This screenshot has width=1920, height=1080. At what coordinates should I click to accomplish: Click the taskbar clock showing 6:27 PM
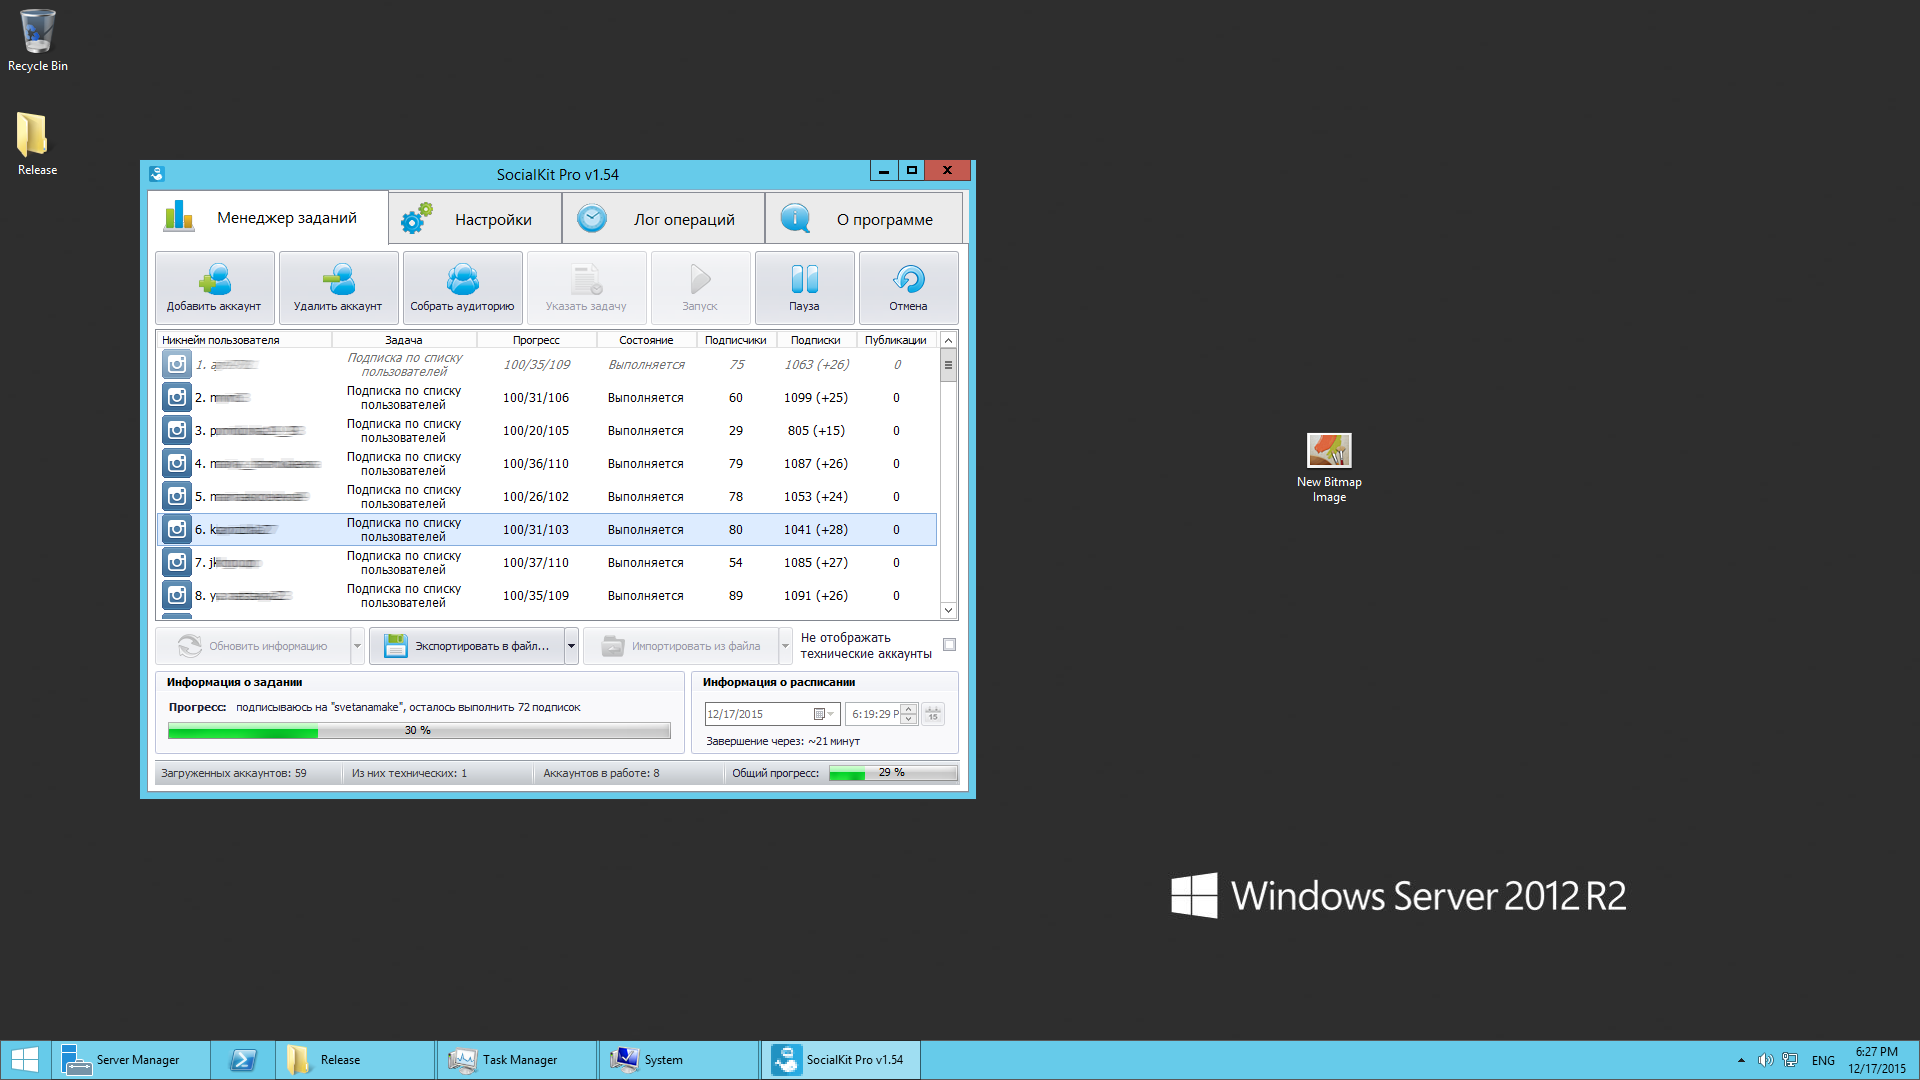tap(1877, 1060)
